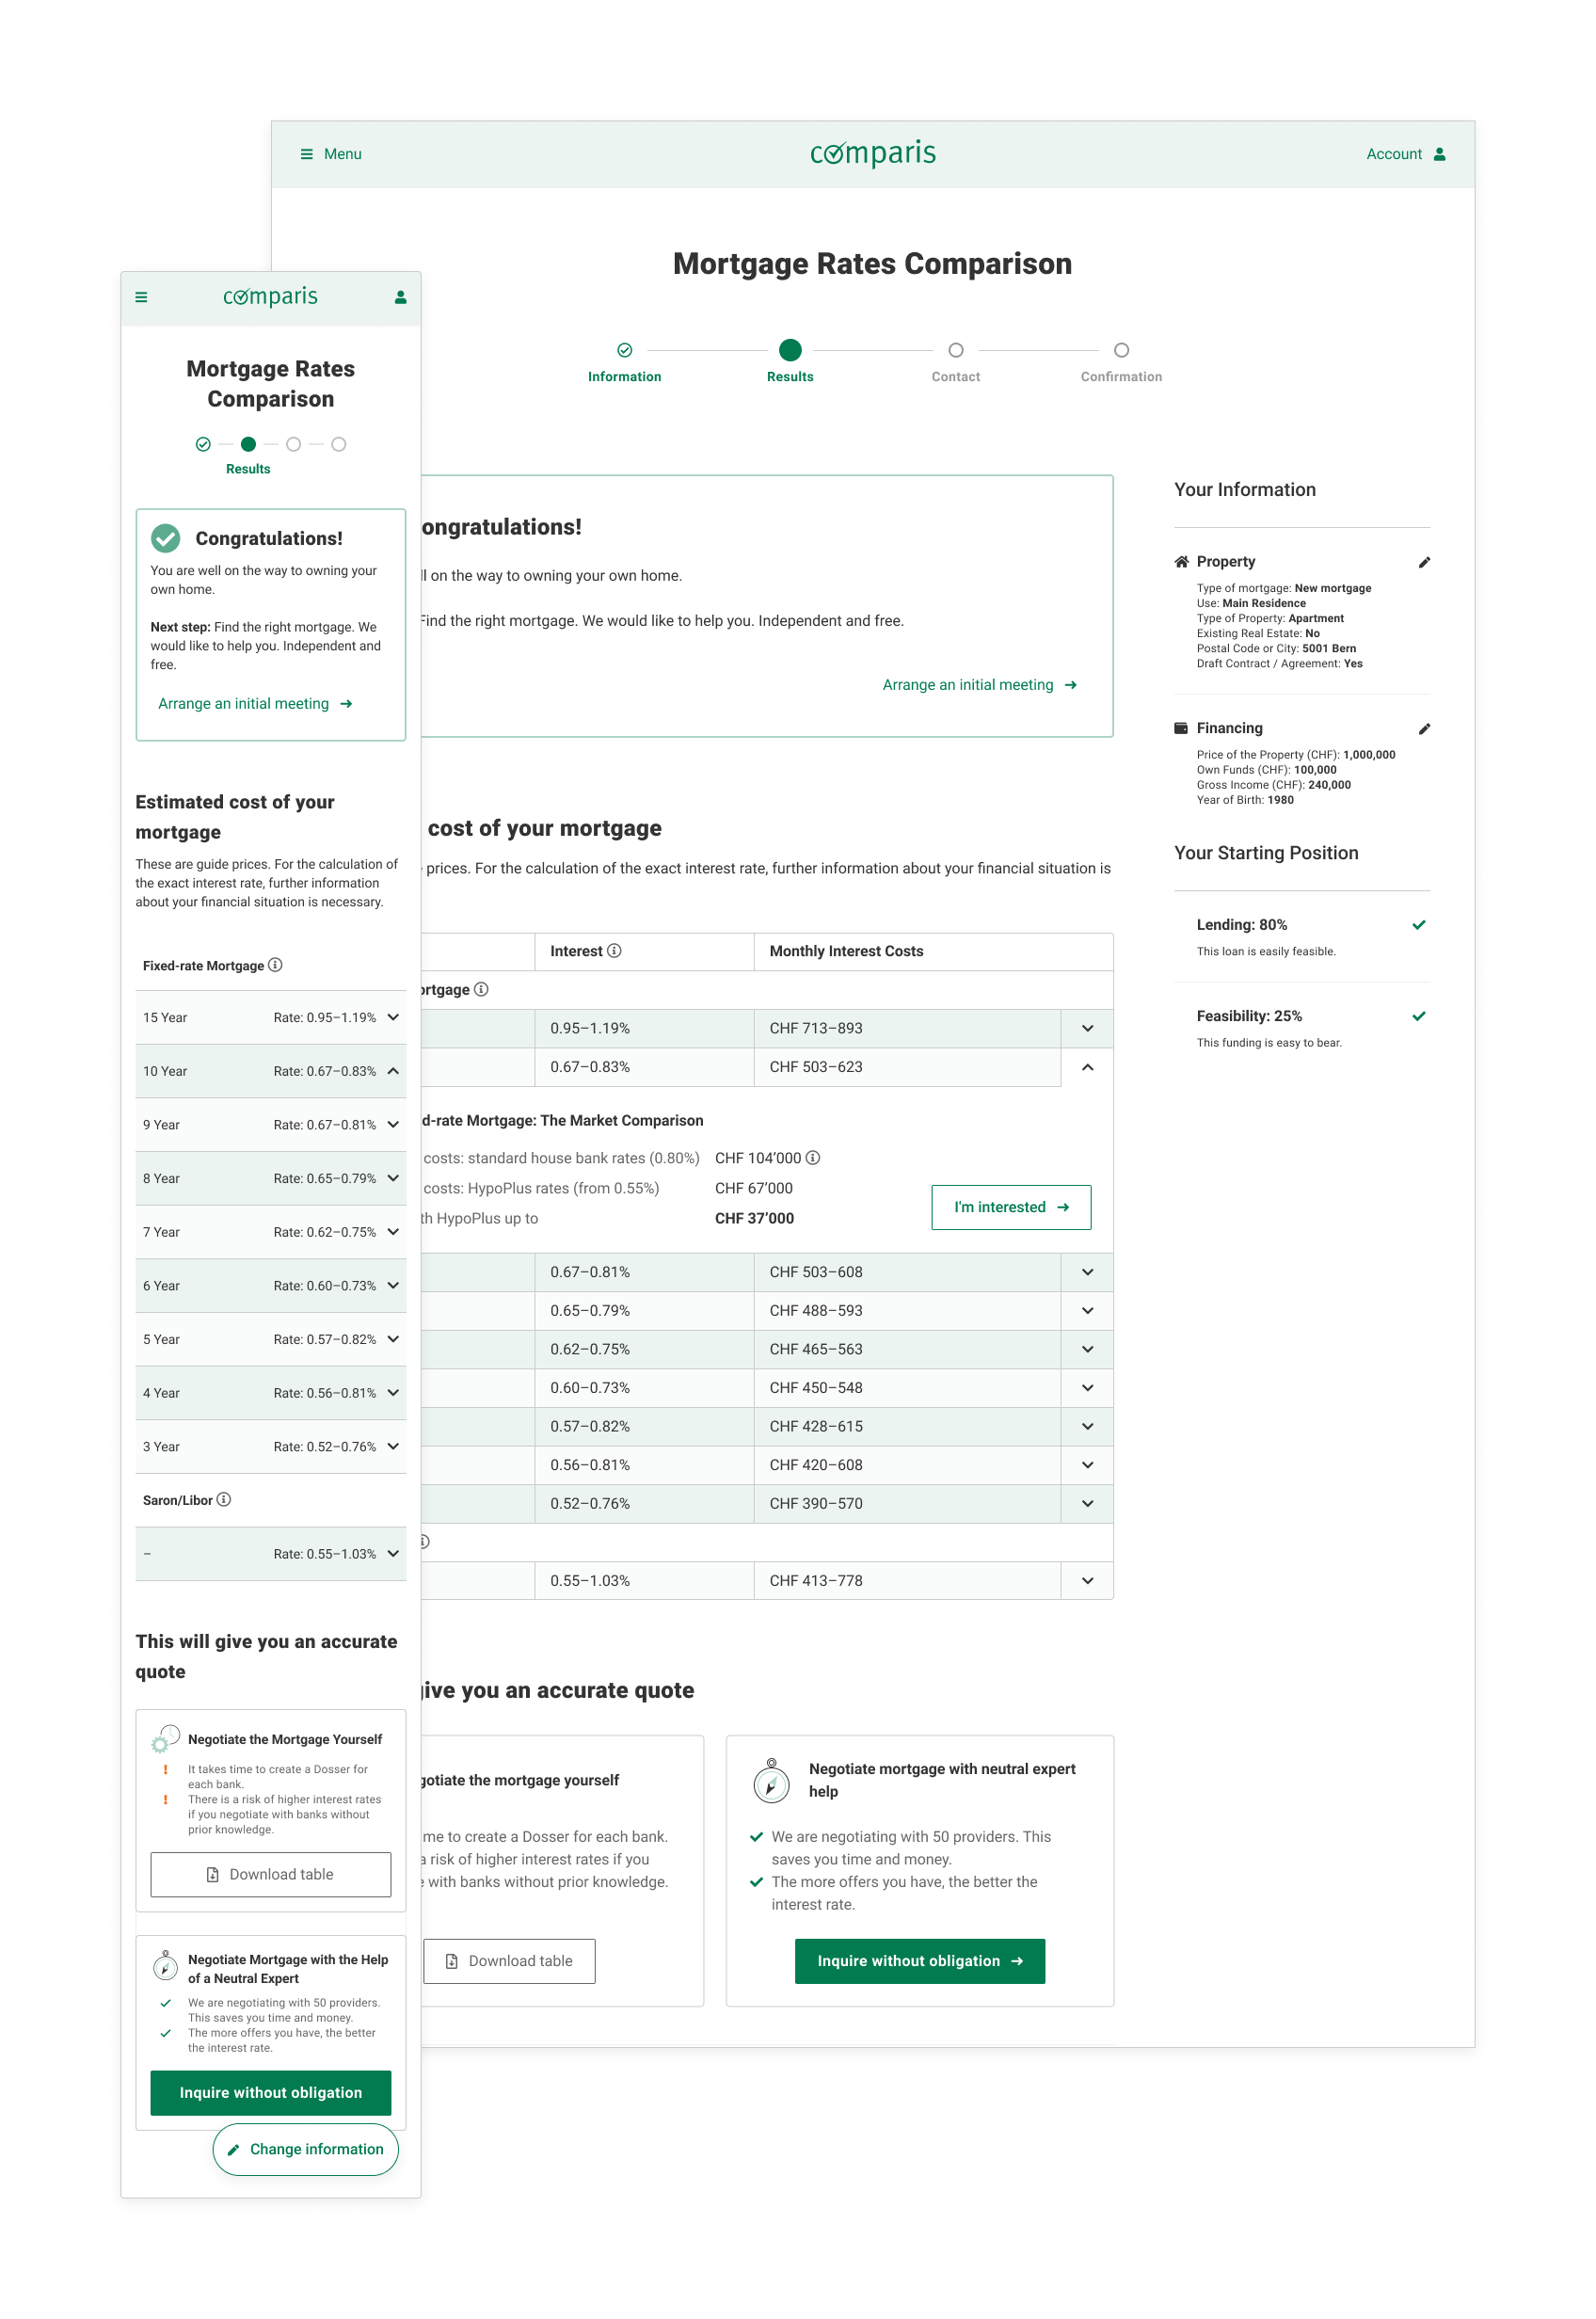Viewport: 1596px width, 2319px height.
Task: Click the Account link in desktop header
Action: tap(1406, 154)
